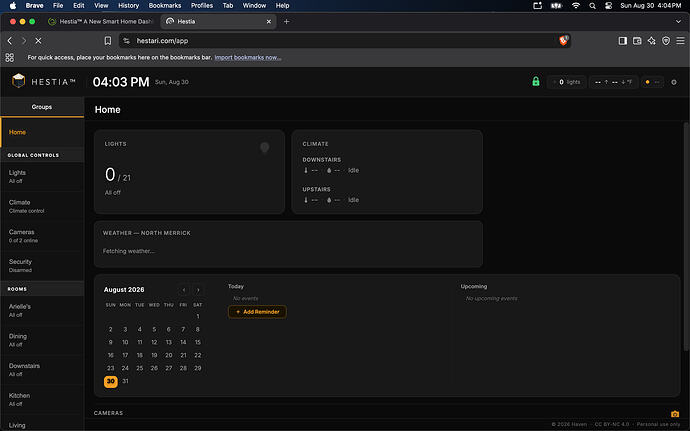Click the Apple logo menu
Screen dimensions: 690x431
coord(13,5)
